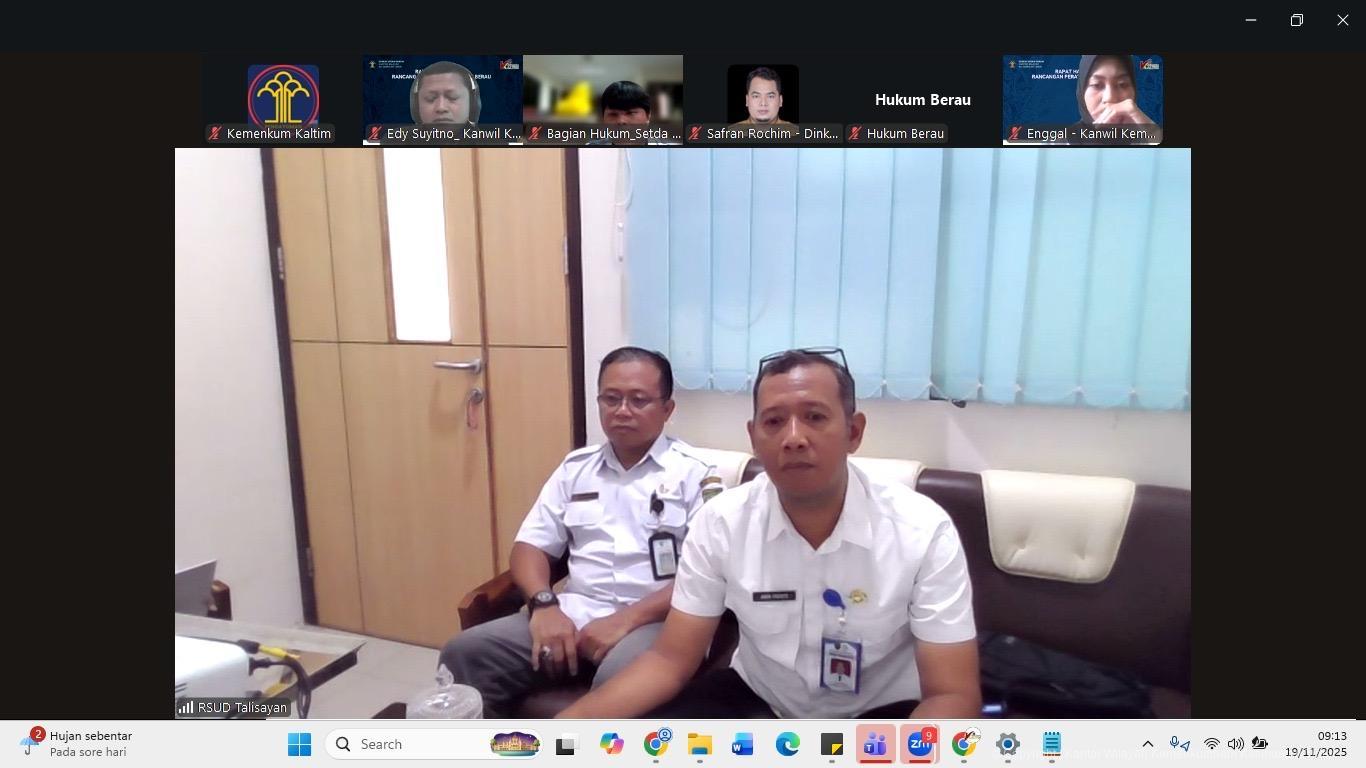Select the Edy Suyitno video thumbnail
1366x768 pixels.
coord(443,100)
